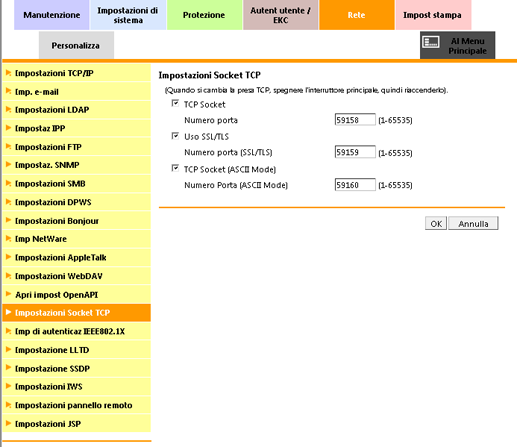
Task: Click arrow icon beside Impostazioni LDAP
Action: coord(9,109)
